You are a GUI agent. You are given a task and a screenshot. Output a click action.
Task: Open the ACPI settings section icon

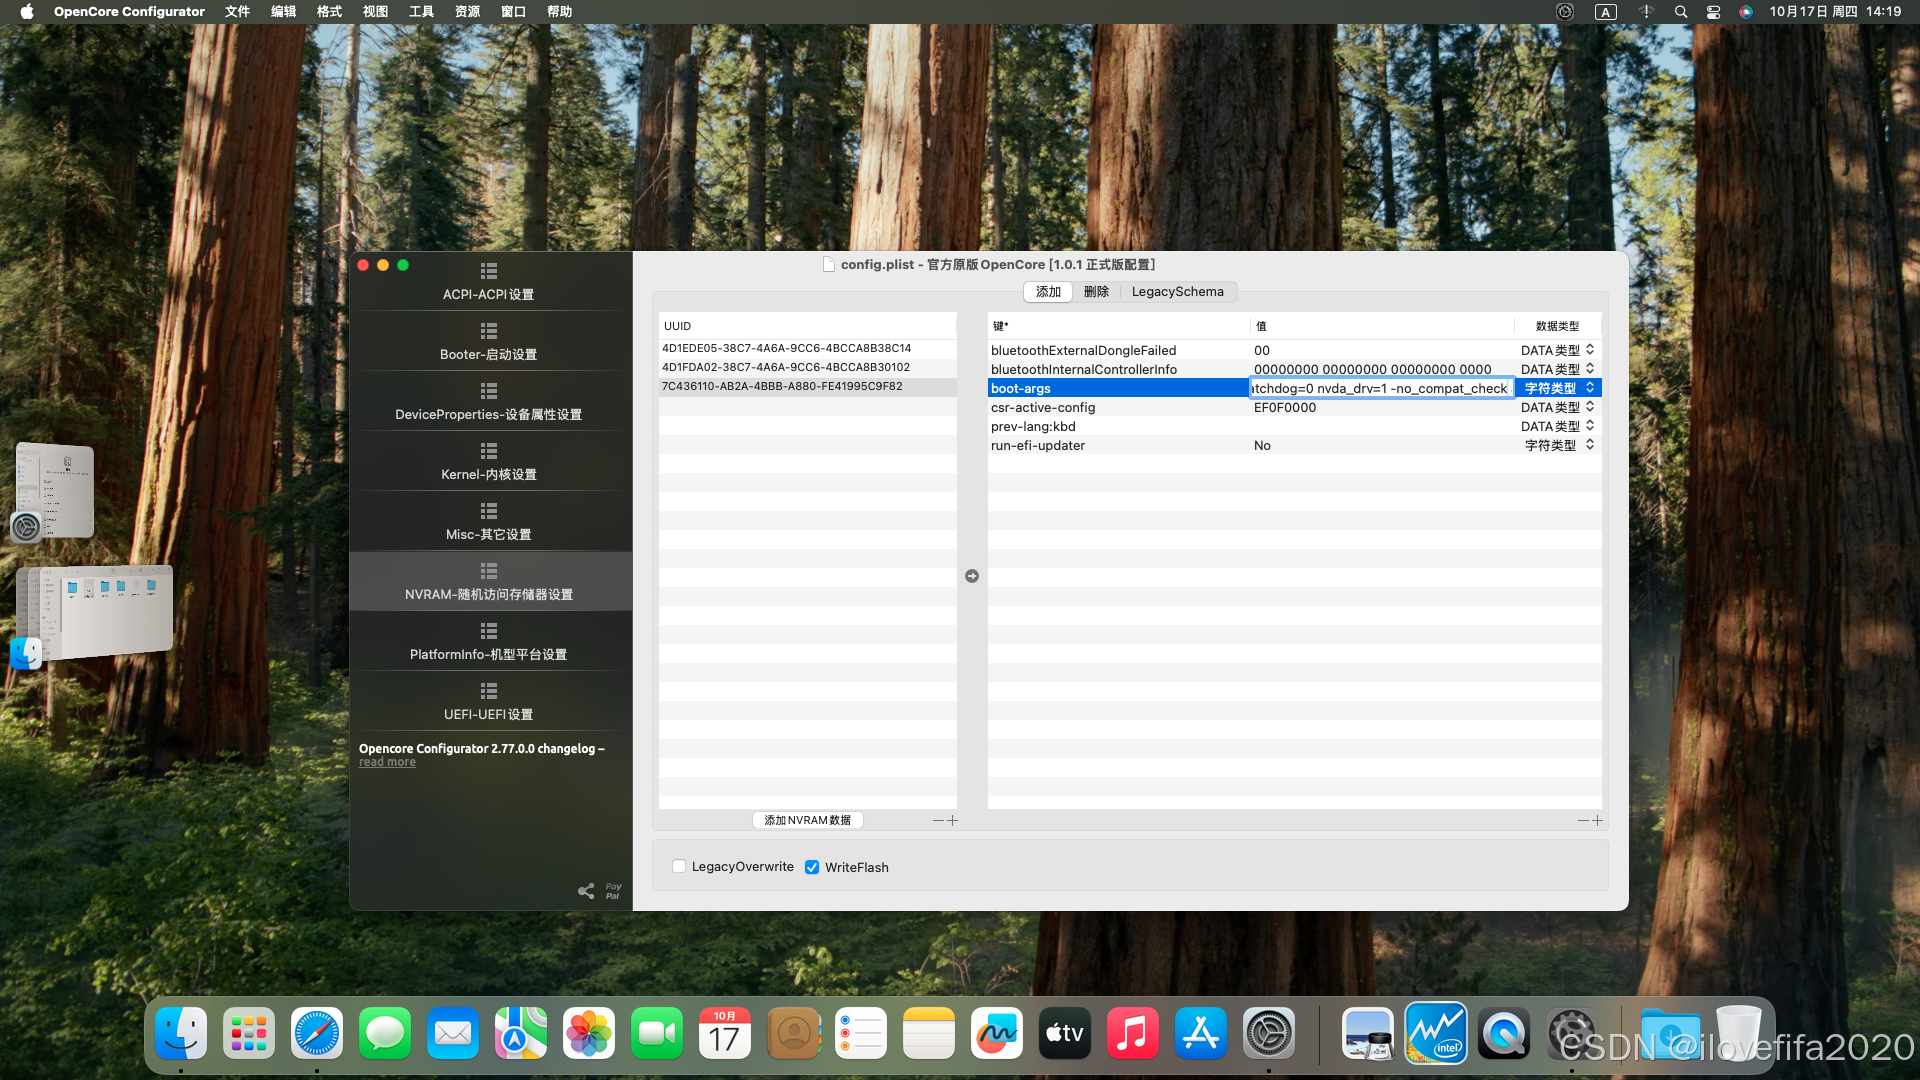point(488,271)
